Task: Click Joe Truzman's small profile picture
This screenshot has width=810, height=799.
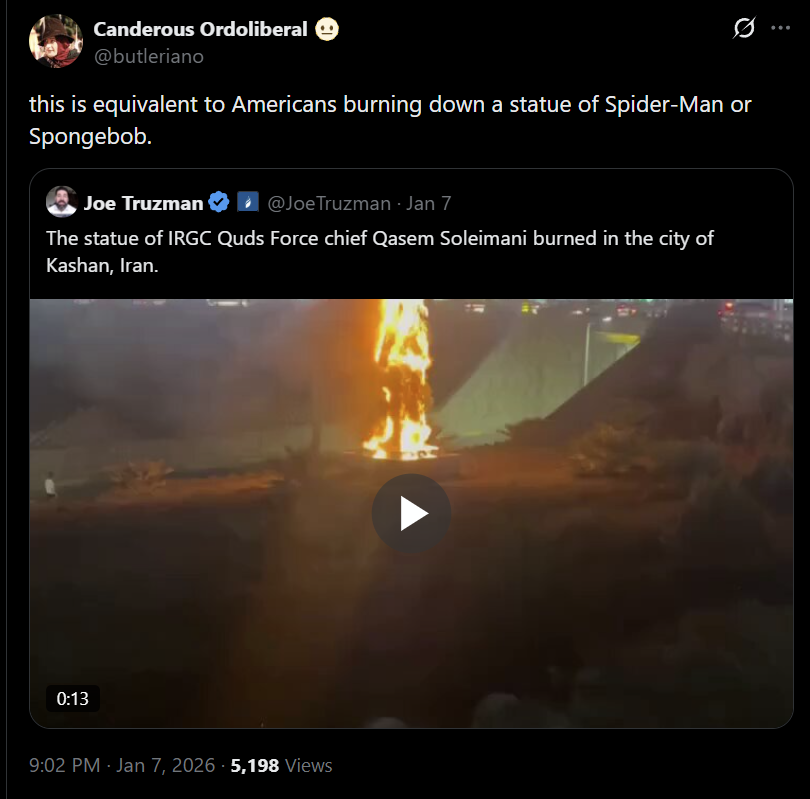Action: click(62, 203)
